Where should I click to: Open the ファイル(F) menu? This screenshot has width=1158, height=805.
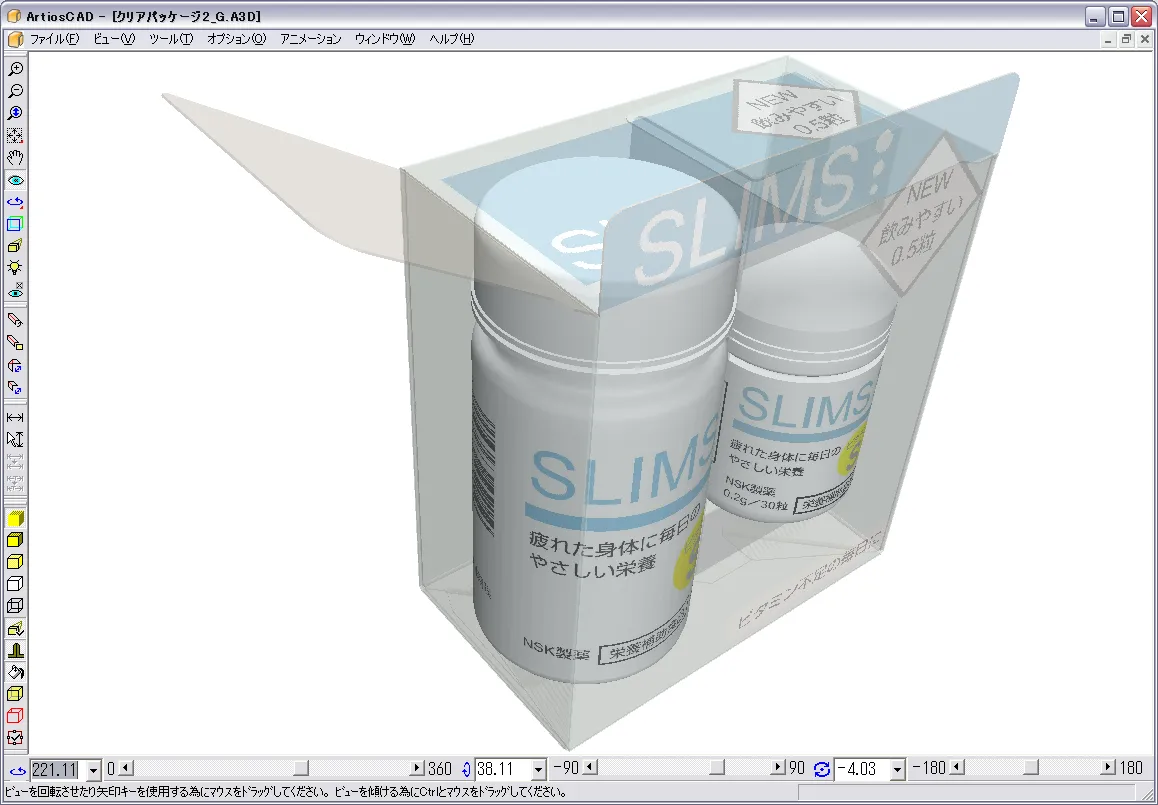(x=54, y=39)
